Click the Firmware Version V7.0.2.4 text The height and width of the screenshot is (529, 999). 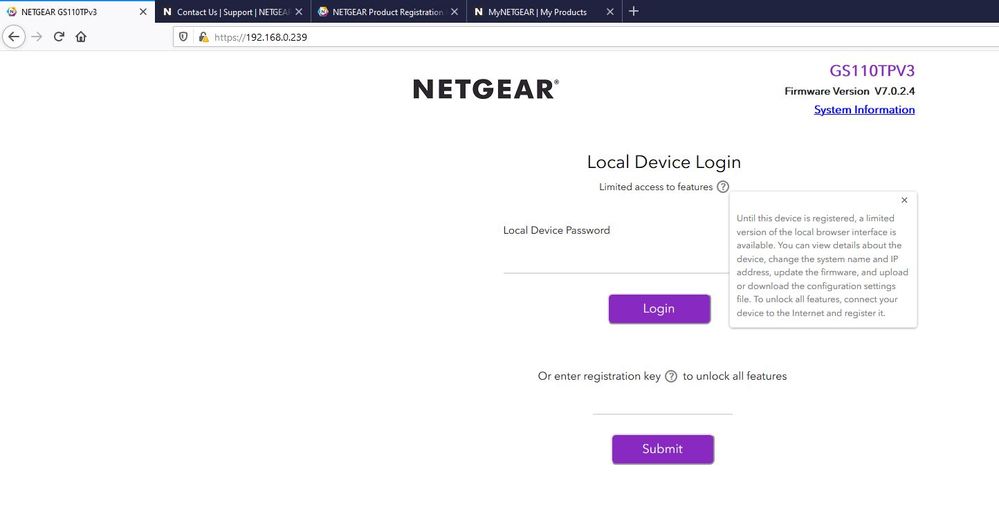click(849, 91)
